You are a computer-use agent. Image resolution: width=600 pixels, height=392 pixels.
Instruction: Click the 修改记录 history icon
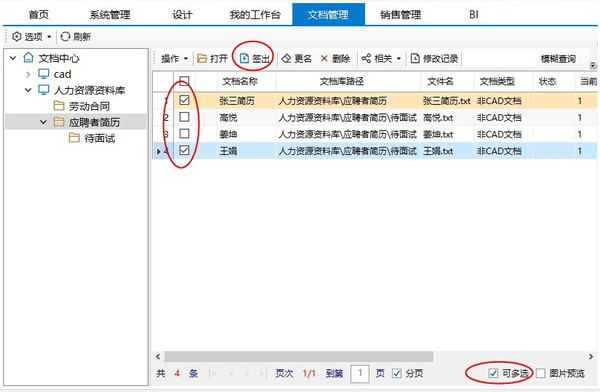415,58
